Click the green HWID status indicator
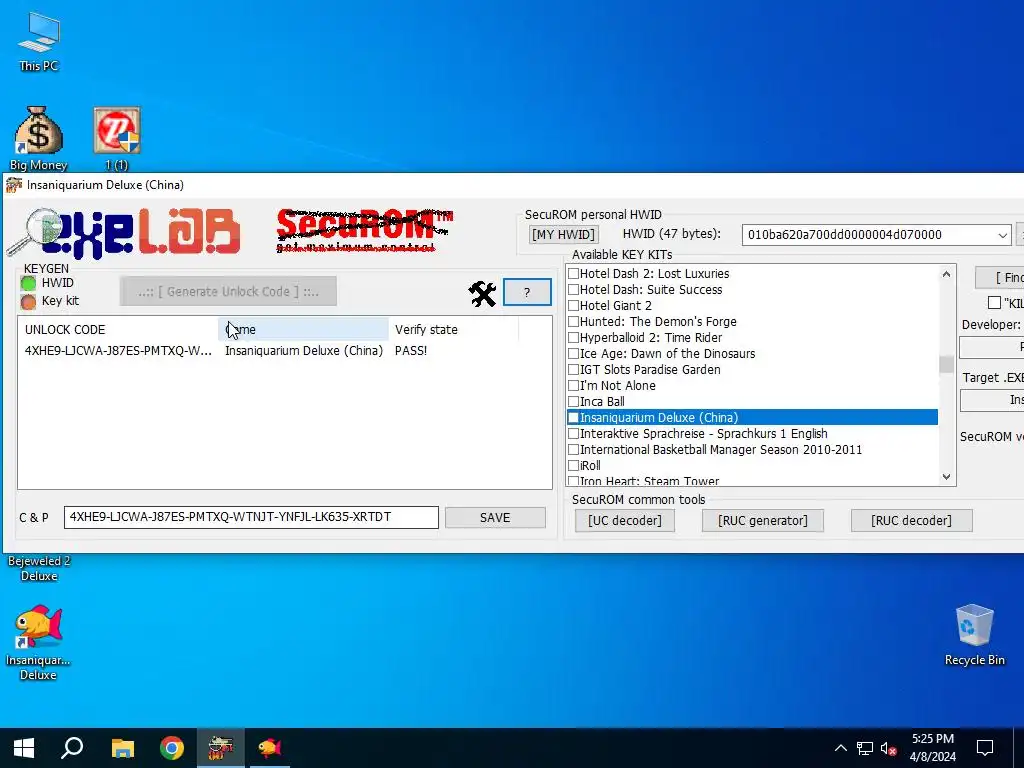This screenshot has height=768, width=1024. pyautogui.click(x=28, y=283)
